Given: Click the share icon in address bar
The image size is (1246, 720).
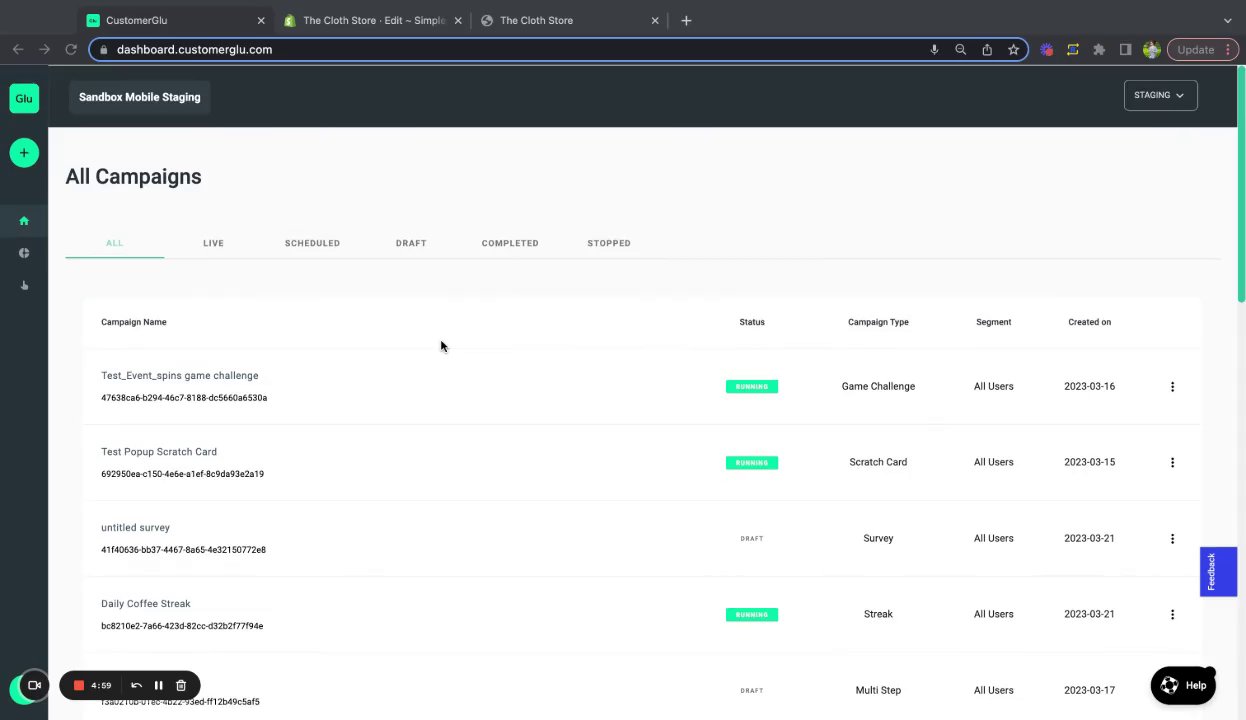Looking at the screenshot, I should [x=987, y=49].
